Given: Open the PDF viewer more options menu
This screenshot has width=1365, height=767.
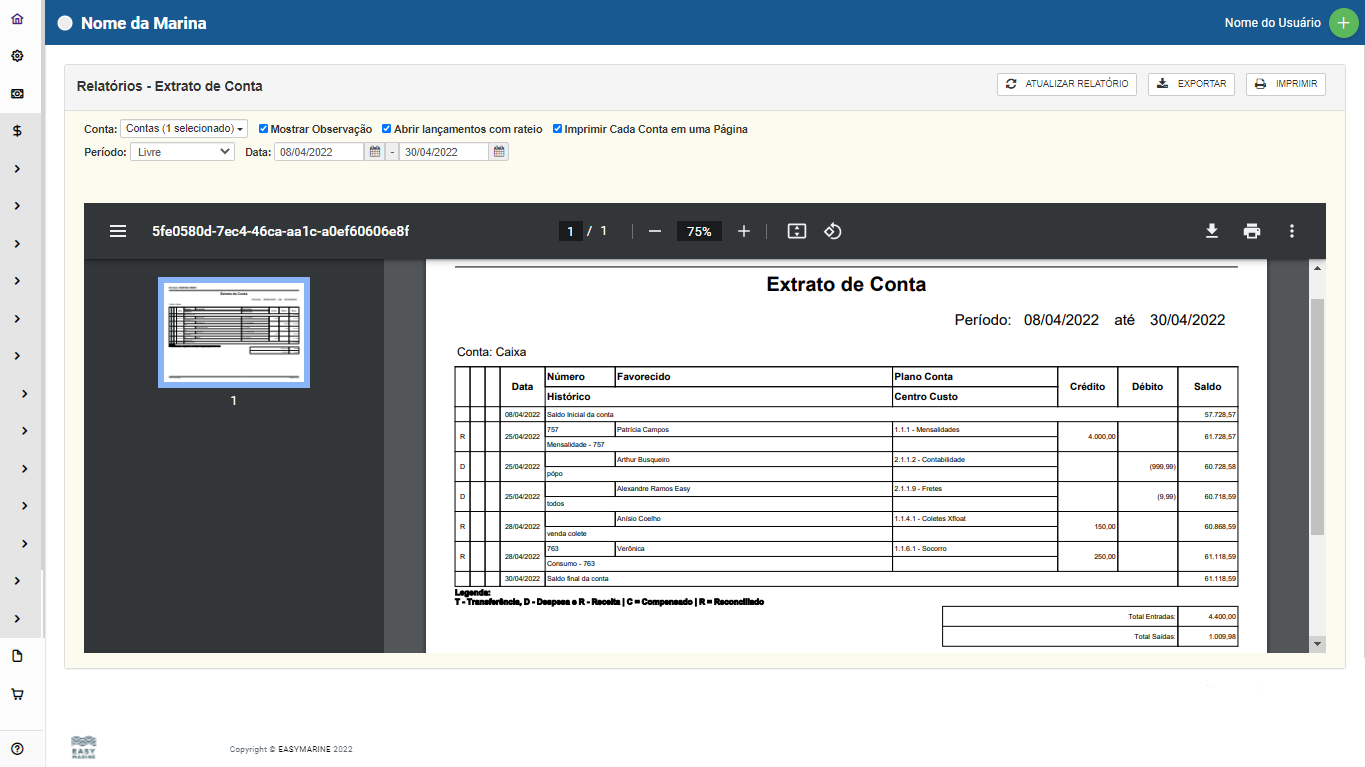Looking at the screenshot, I should (1291, 231).
